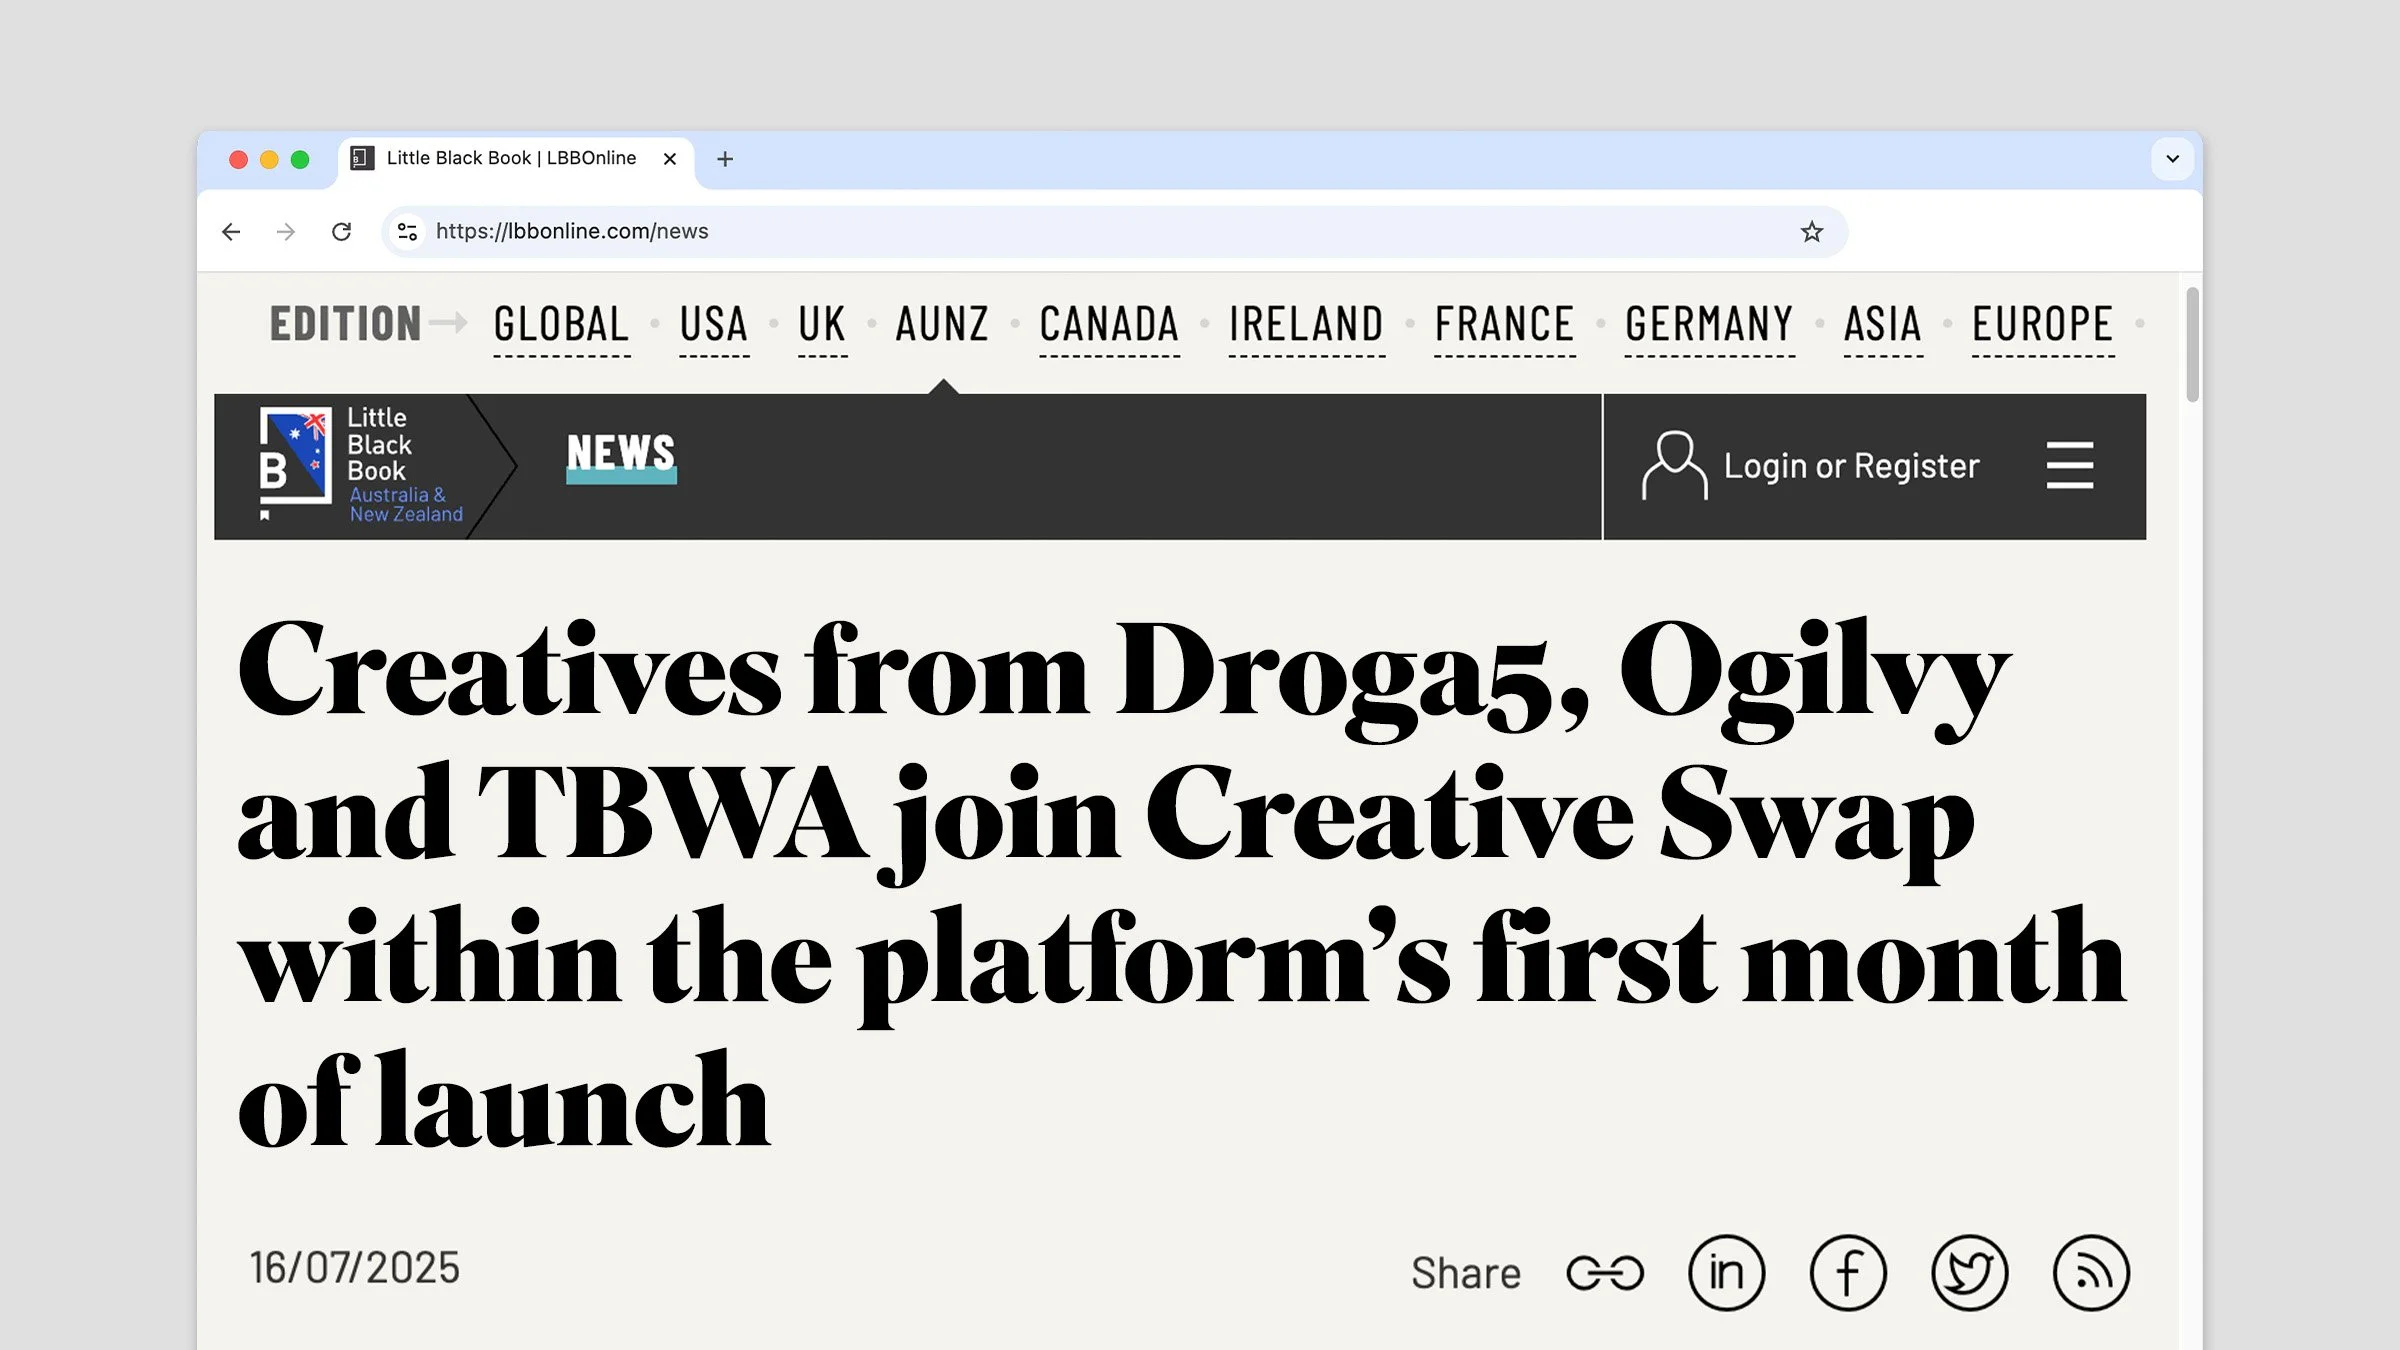Screen dimensions: 2400x1350
Task: Bookmark this page with the star icon
Action: [x=1811, y=232]
